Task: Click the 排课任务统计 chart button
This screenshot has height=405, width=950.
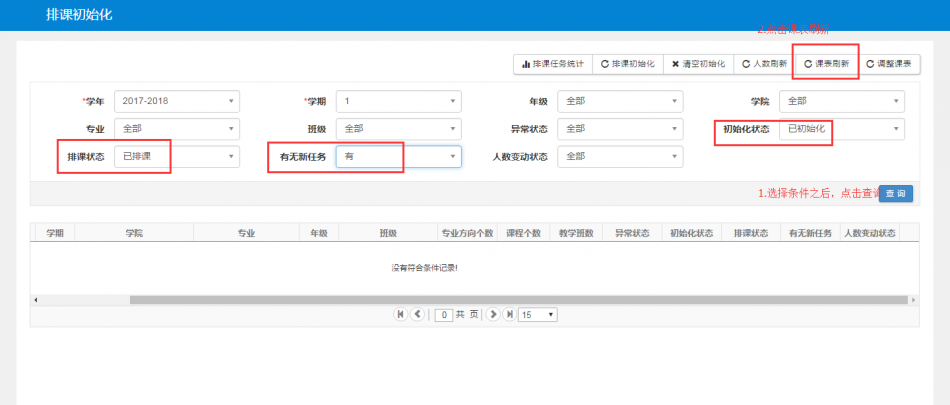Action: point(553,64)
